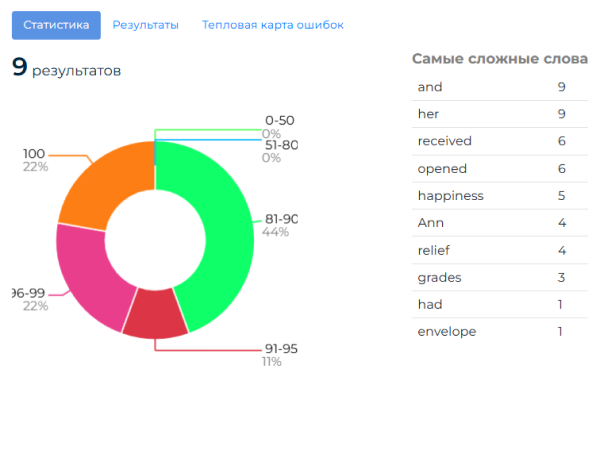600x451 pixels.
Task: Click the word 'and' row
Action: 430,87
